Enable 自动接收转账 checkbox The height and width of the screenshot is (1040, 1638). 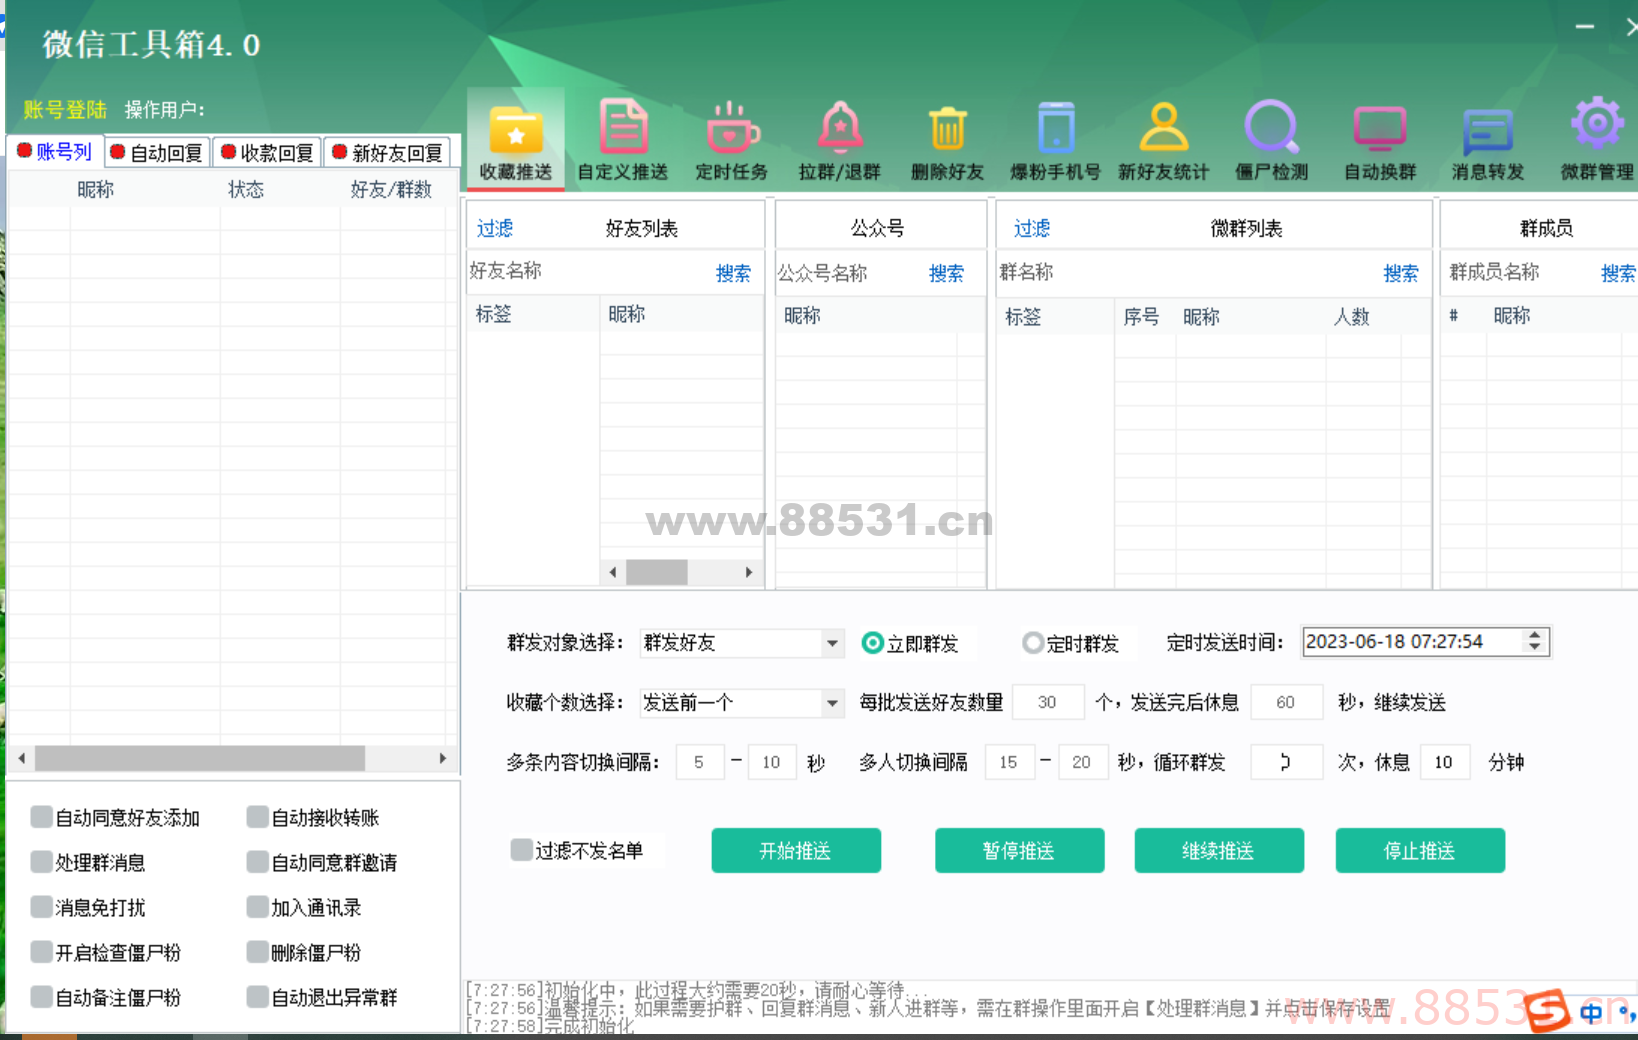pos(258,817)
